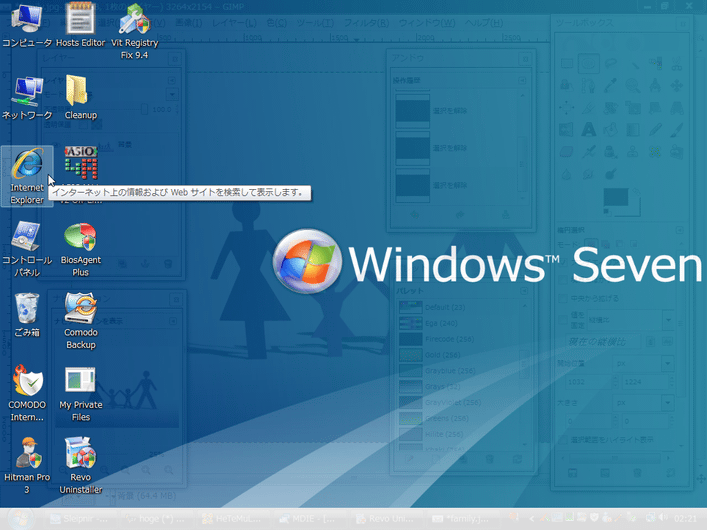707x530 pixels.
Task: Open GIMP レイヤー(L) menu
Action: coord(234,23)
